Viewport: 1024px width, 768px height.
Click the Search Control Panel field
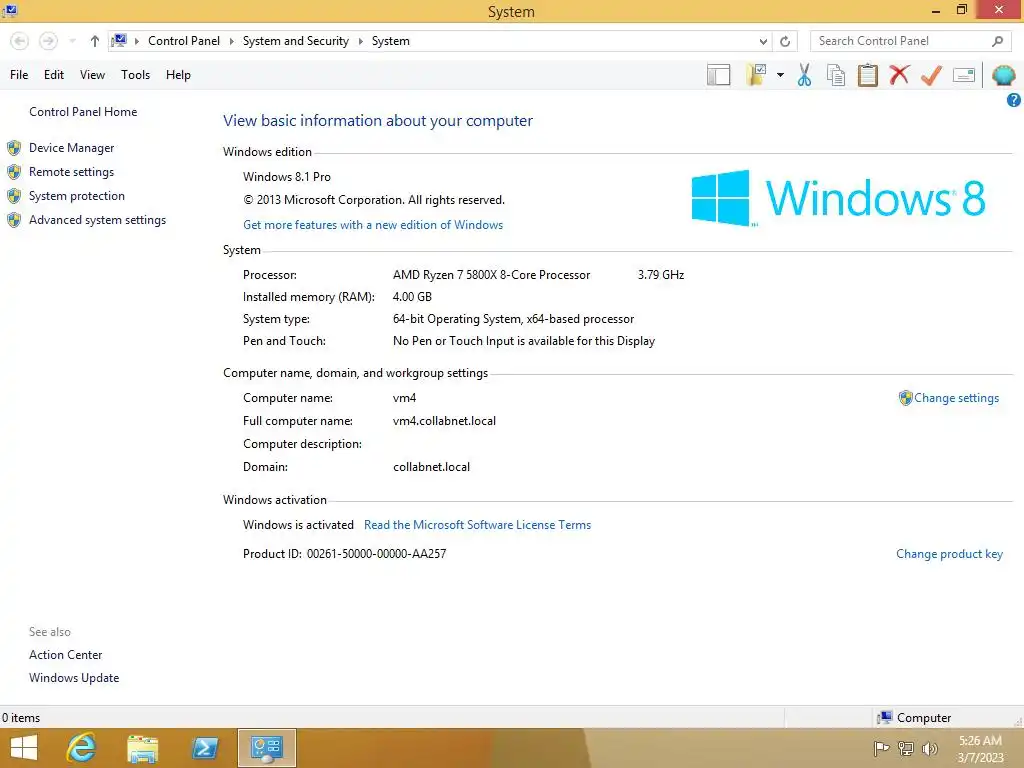click(x=901, y=41)
